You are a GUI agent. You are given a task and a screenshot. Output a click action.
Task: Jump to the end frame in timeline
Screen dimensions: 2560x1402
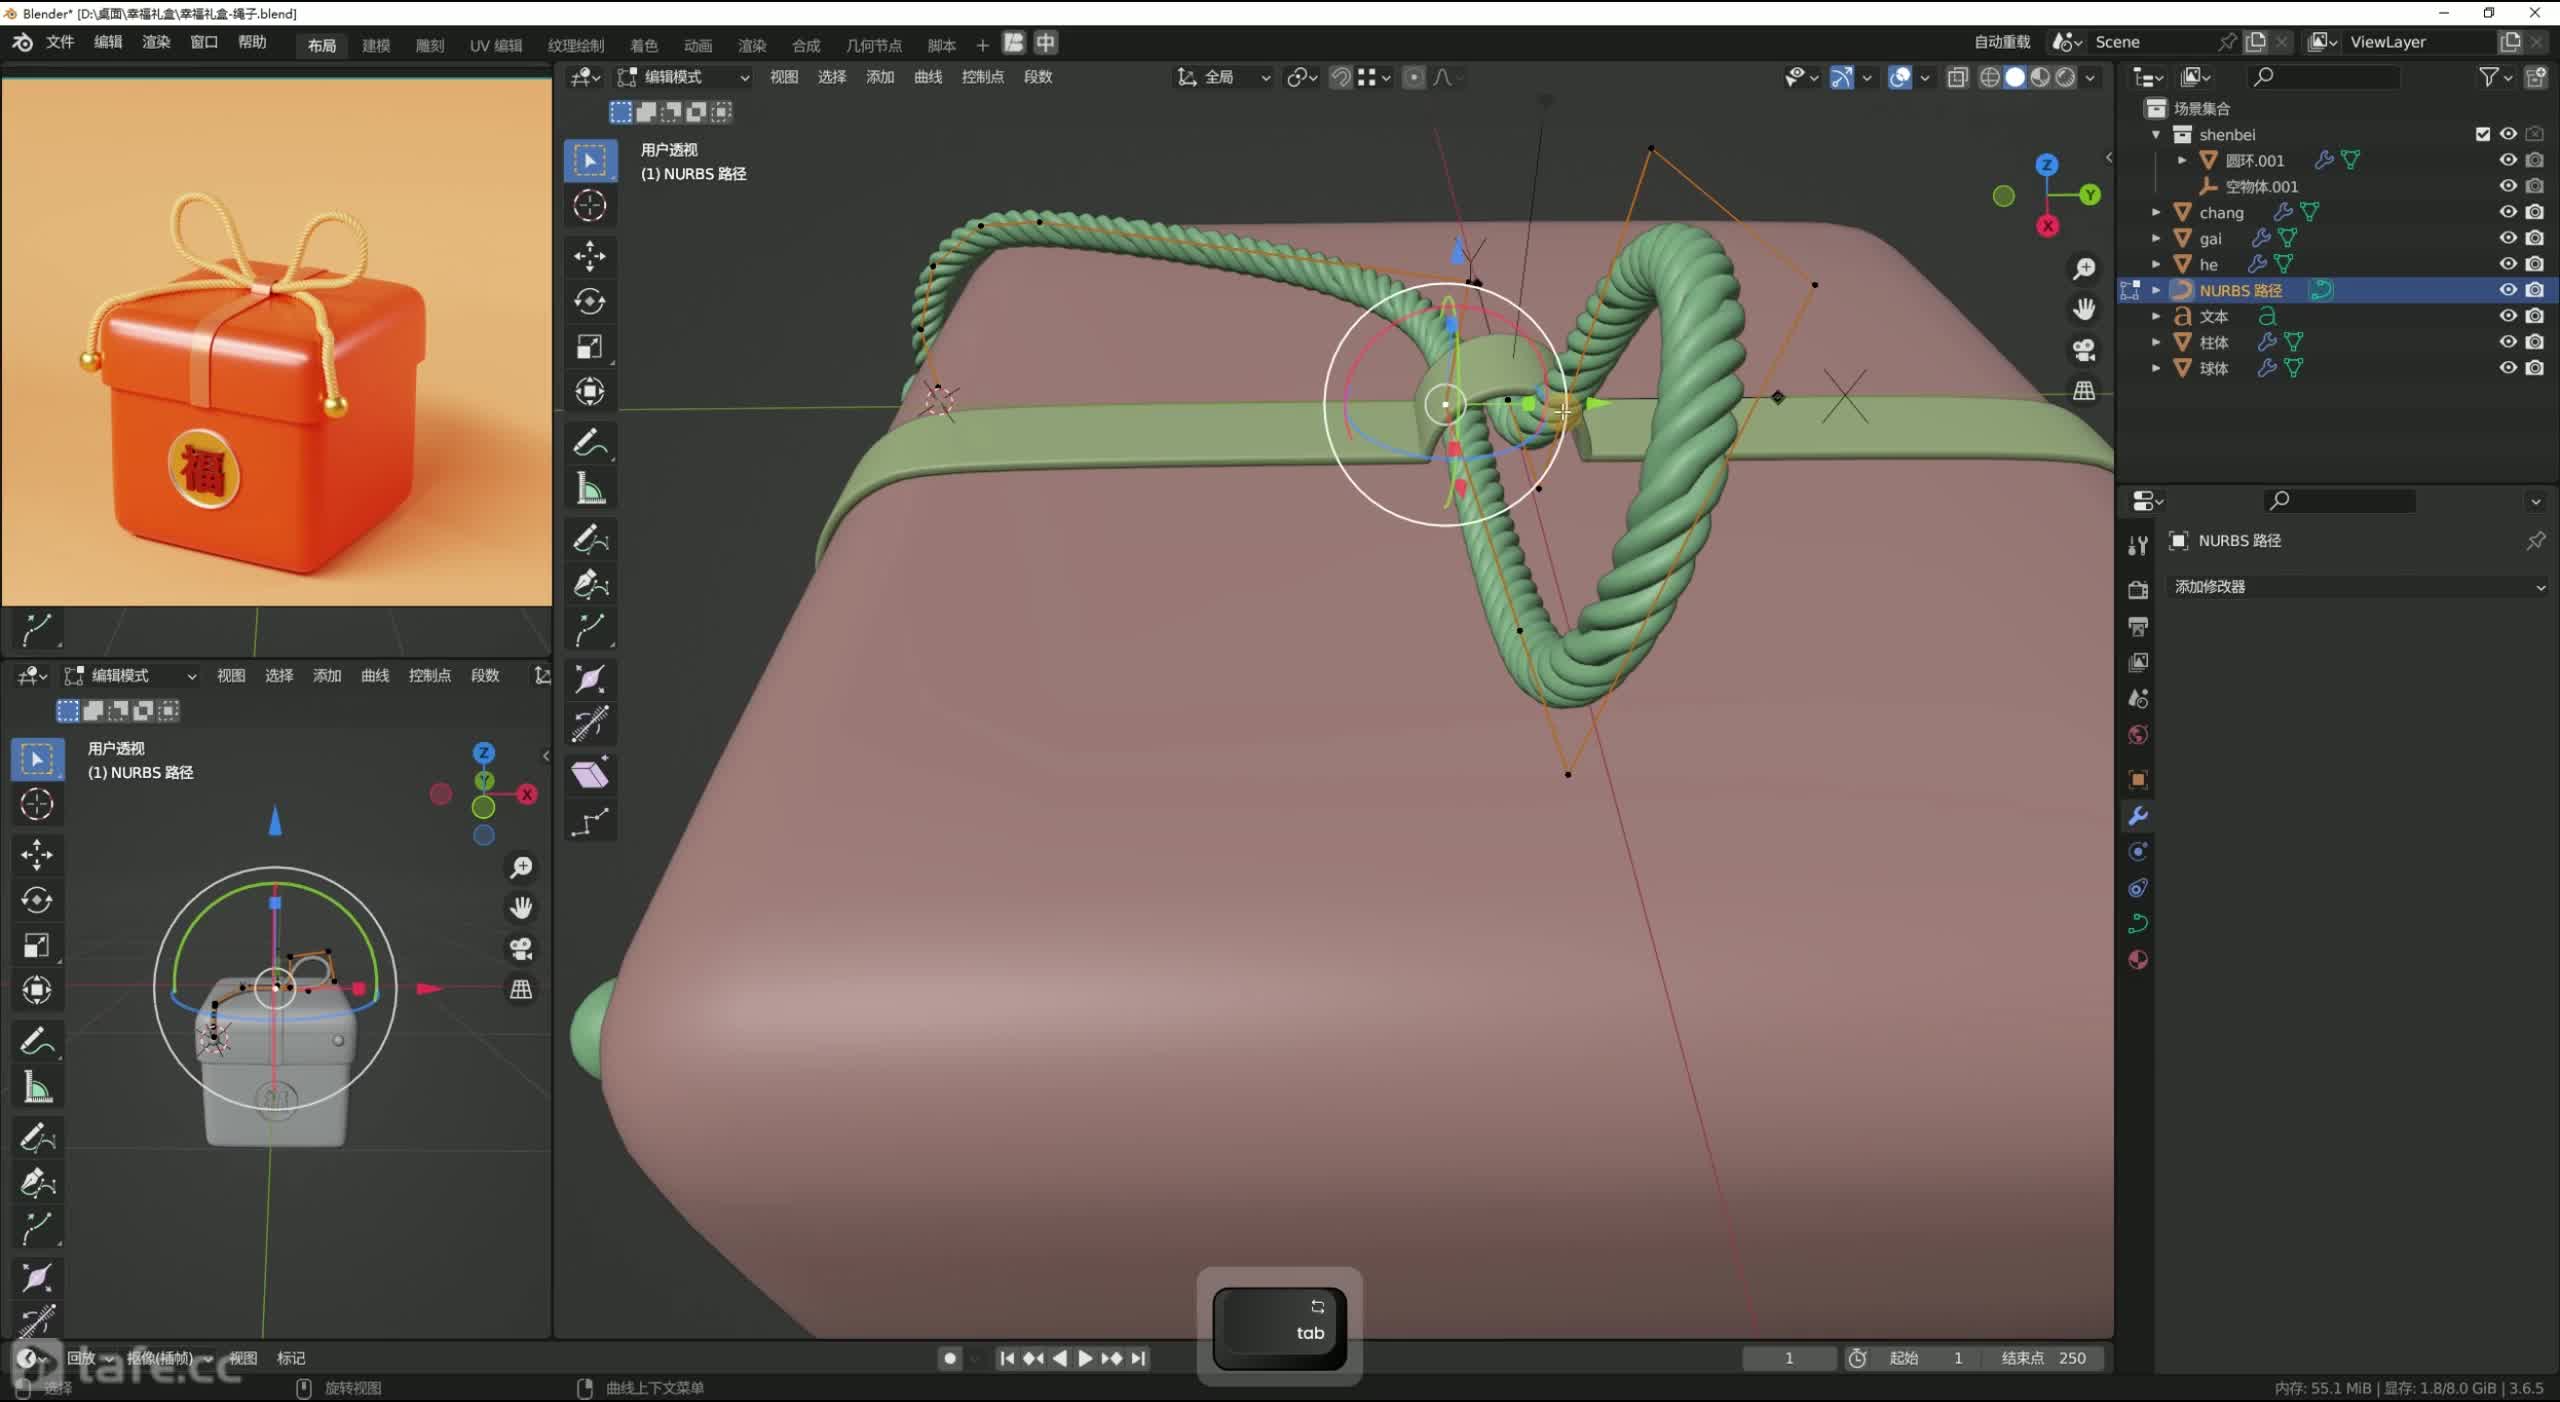coord(1138,1358)
